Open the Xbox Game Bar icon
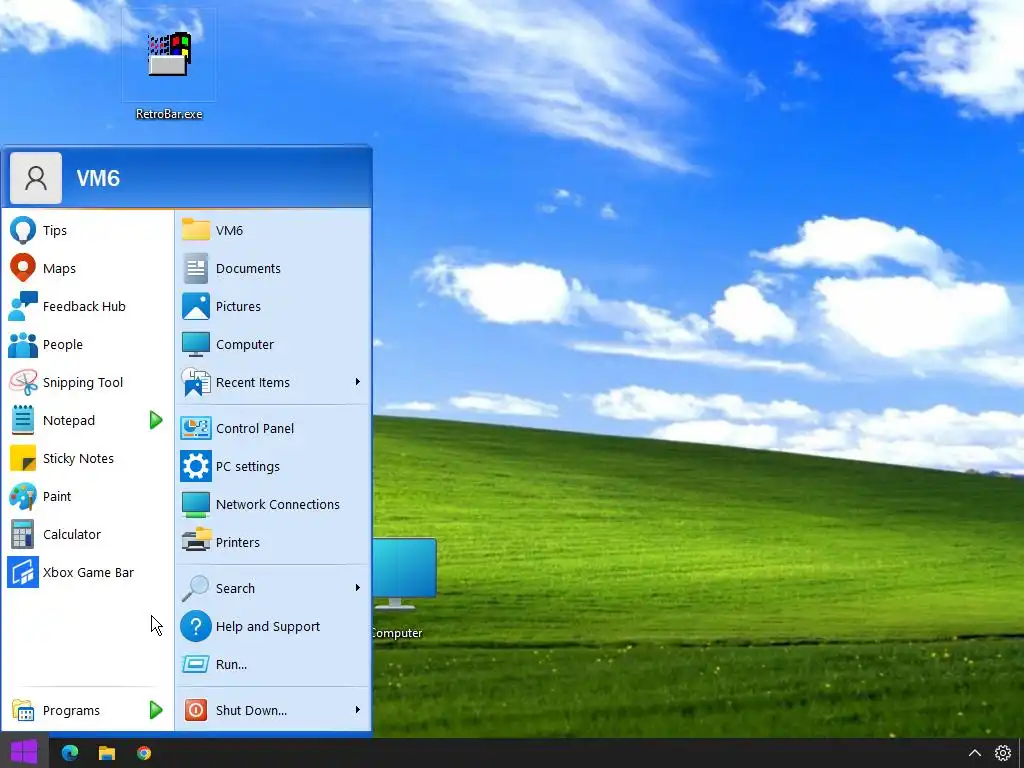Image resolution: width=1024 pixels, height=768 pixels. point(23,572)
